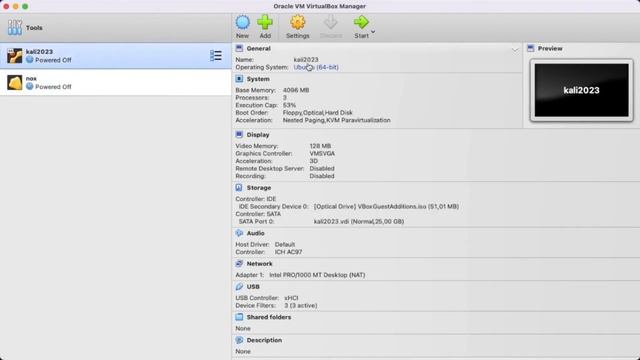Click the Floppy, Optical, Hard Disk boot order
640x360 pixels.
pos(318,113)
